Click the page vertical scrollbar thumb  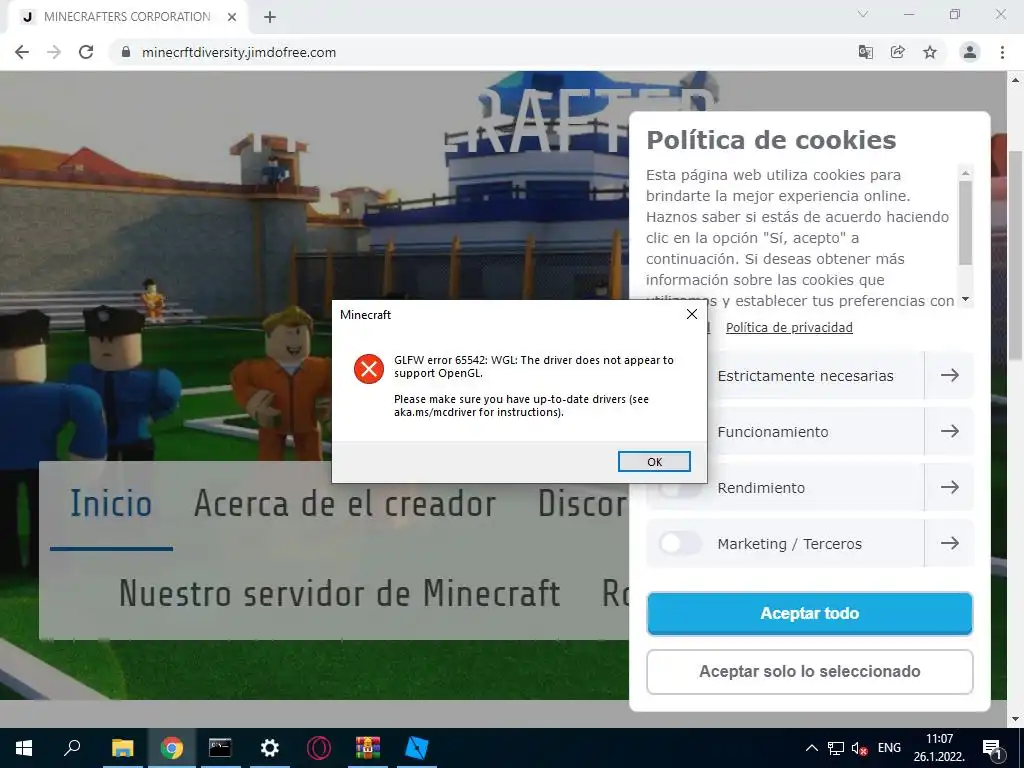pos(1016,255)
